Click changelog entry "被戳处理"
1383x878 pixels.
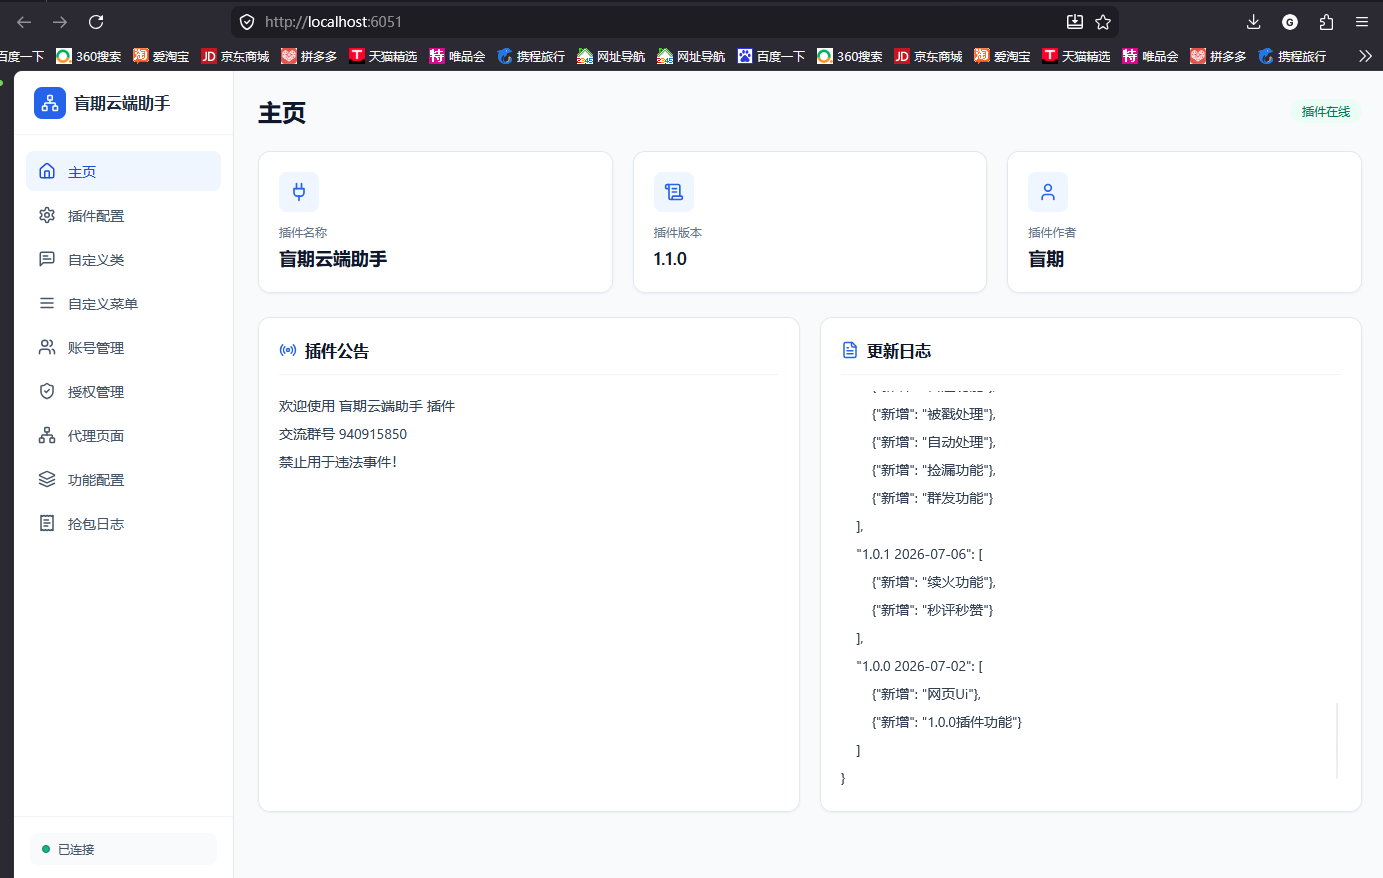point(934,414)
